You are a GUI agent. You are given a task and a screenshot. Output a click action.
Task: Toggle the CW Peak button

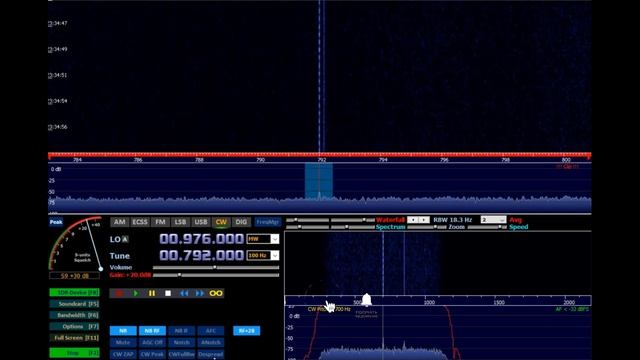click(152, 354)
